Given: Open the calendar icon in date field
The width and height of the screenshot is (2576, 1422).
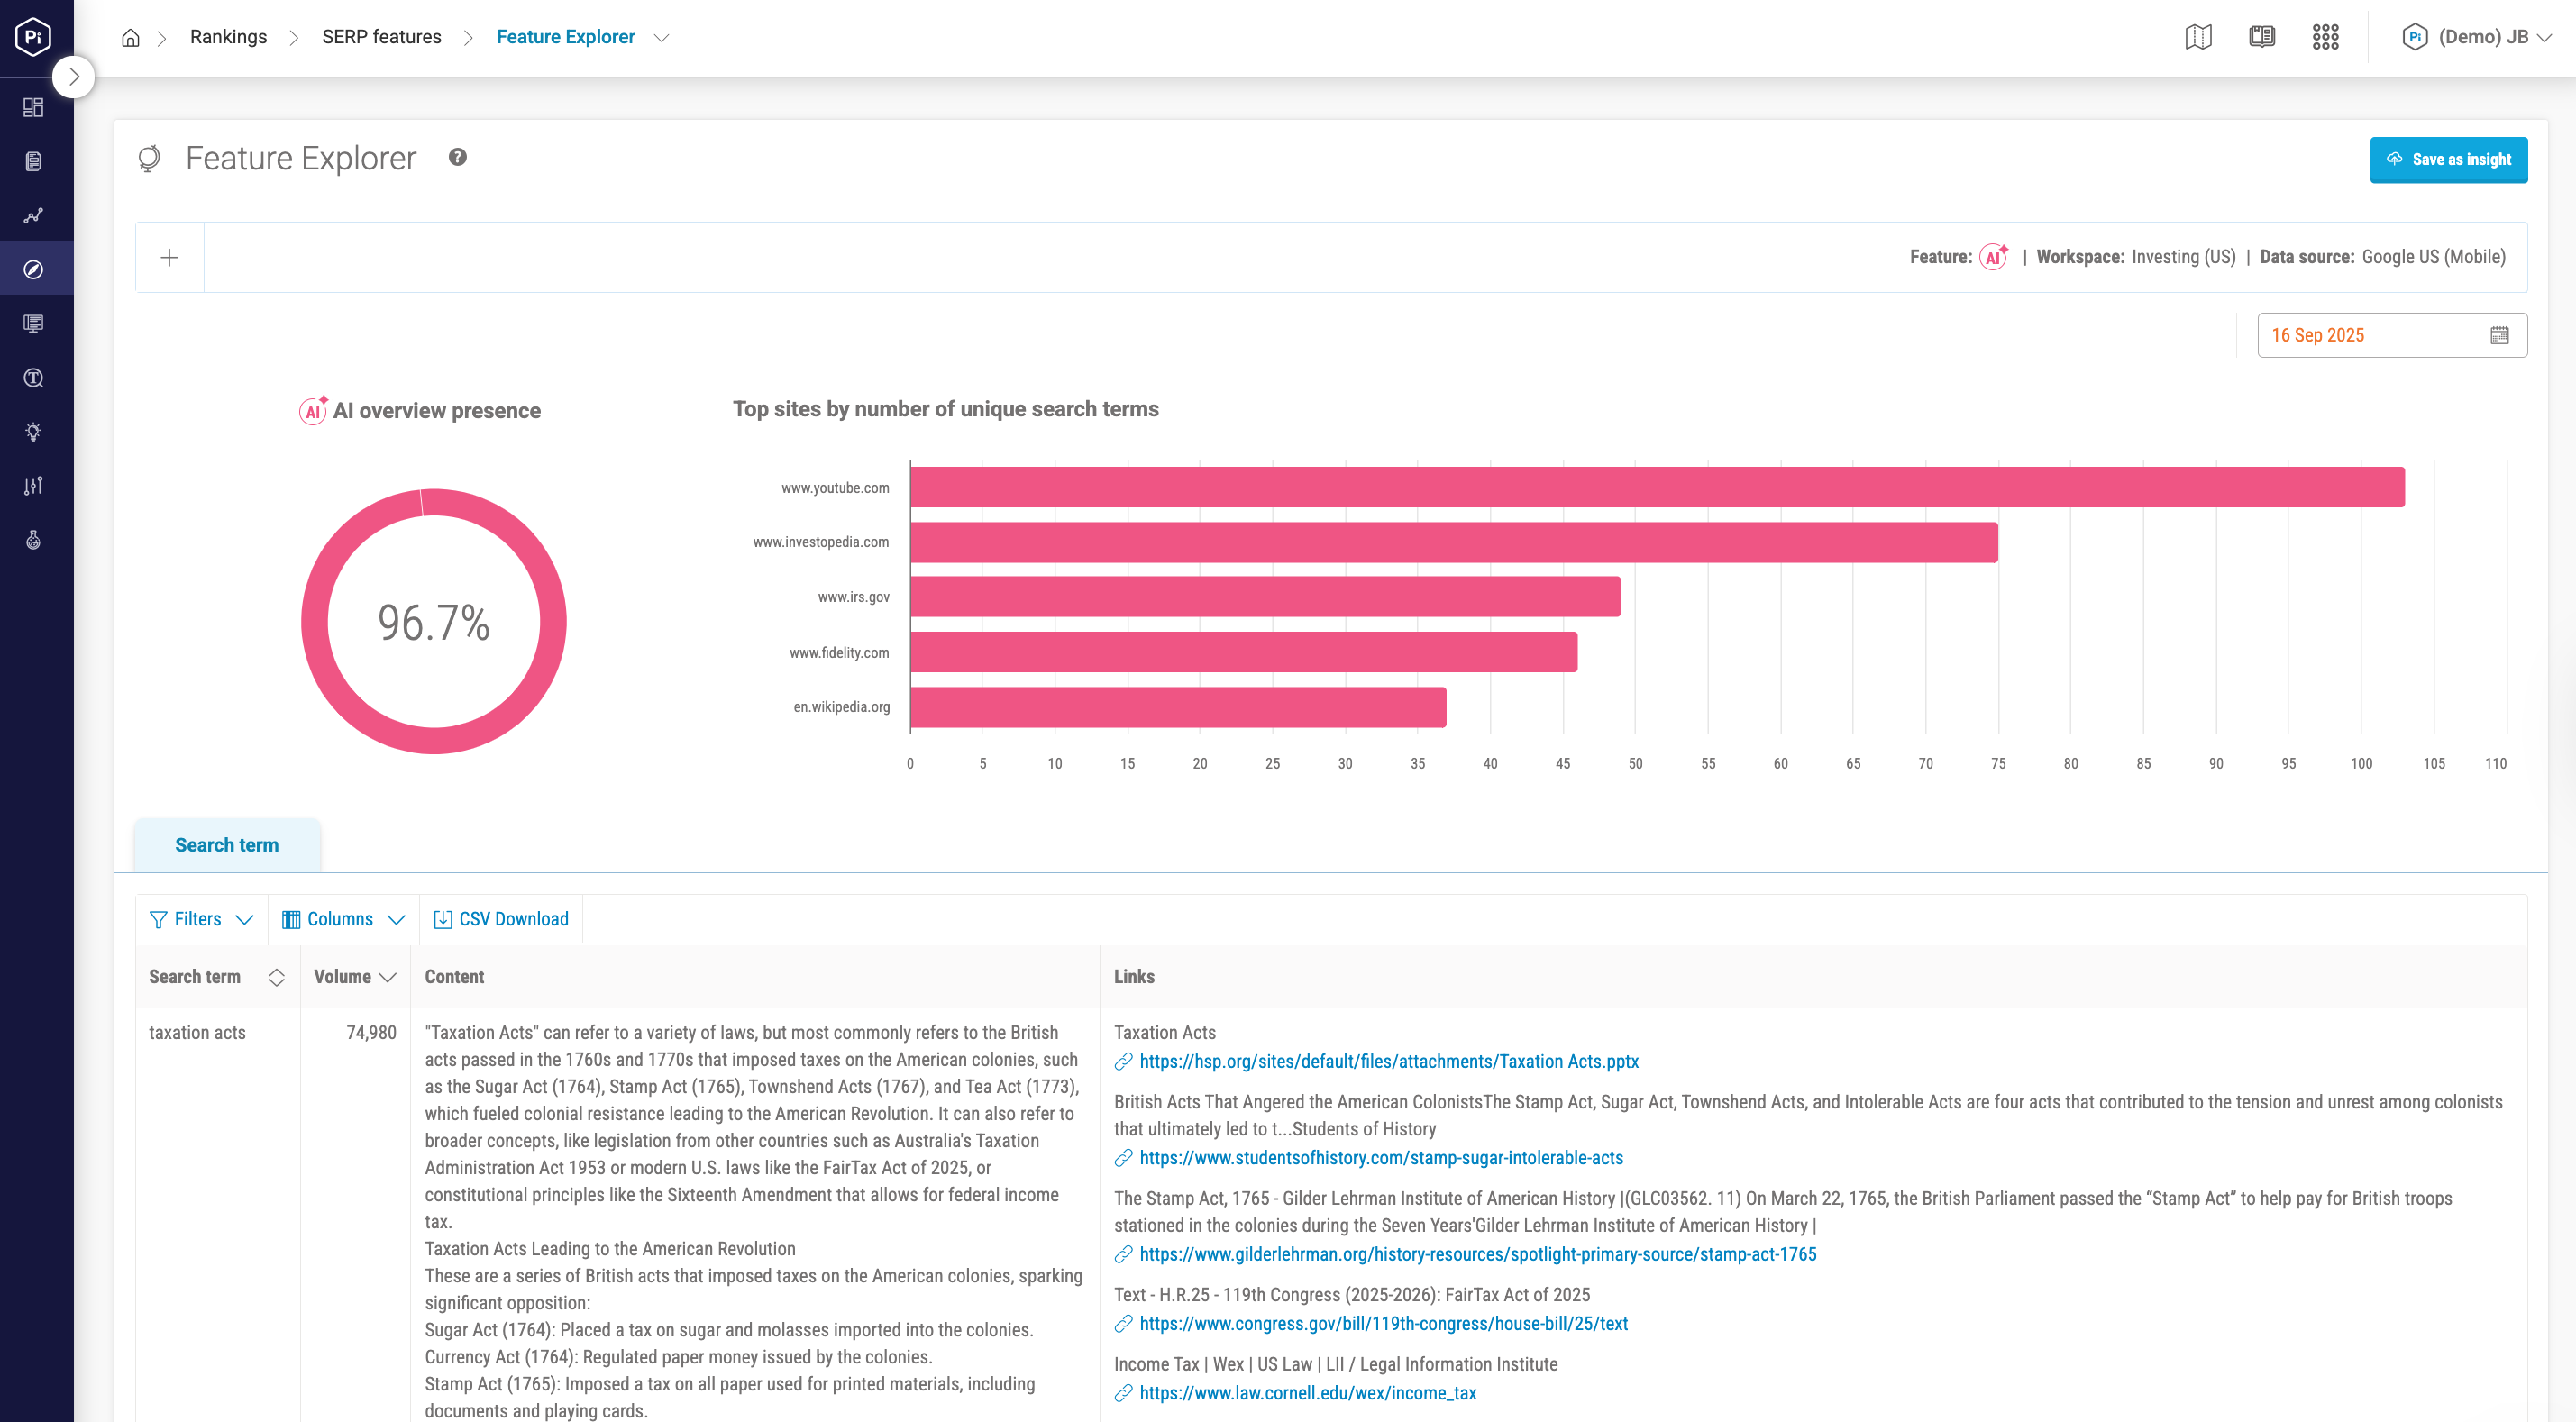Looking at the screenshot, I should 2499,335.
